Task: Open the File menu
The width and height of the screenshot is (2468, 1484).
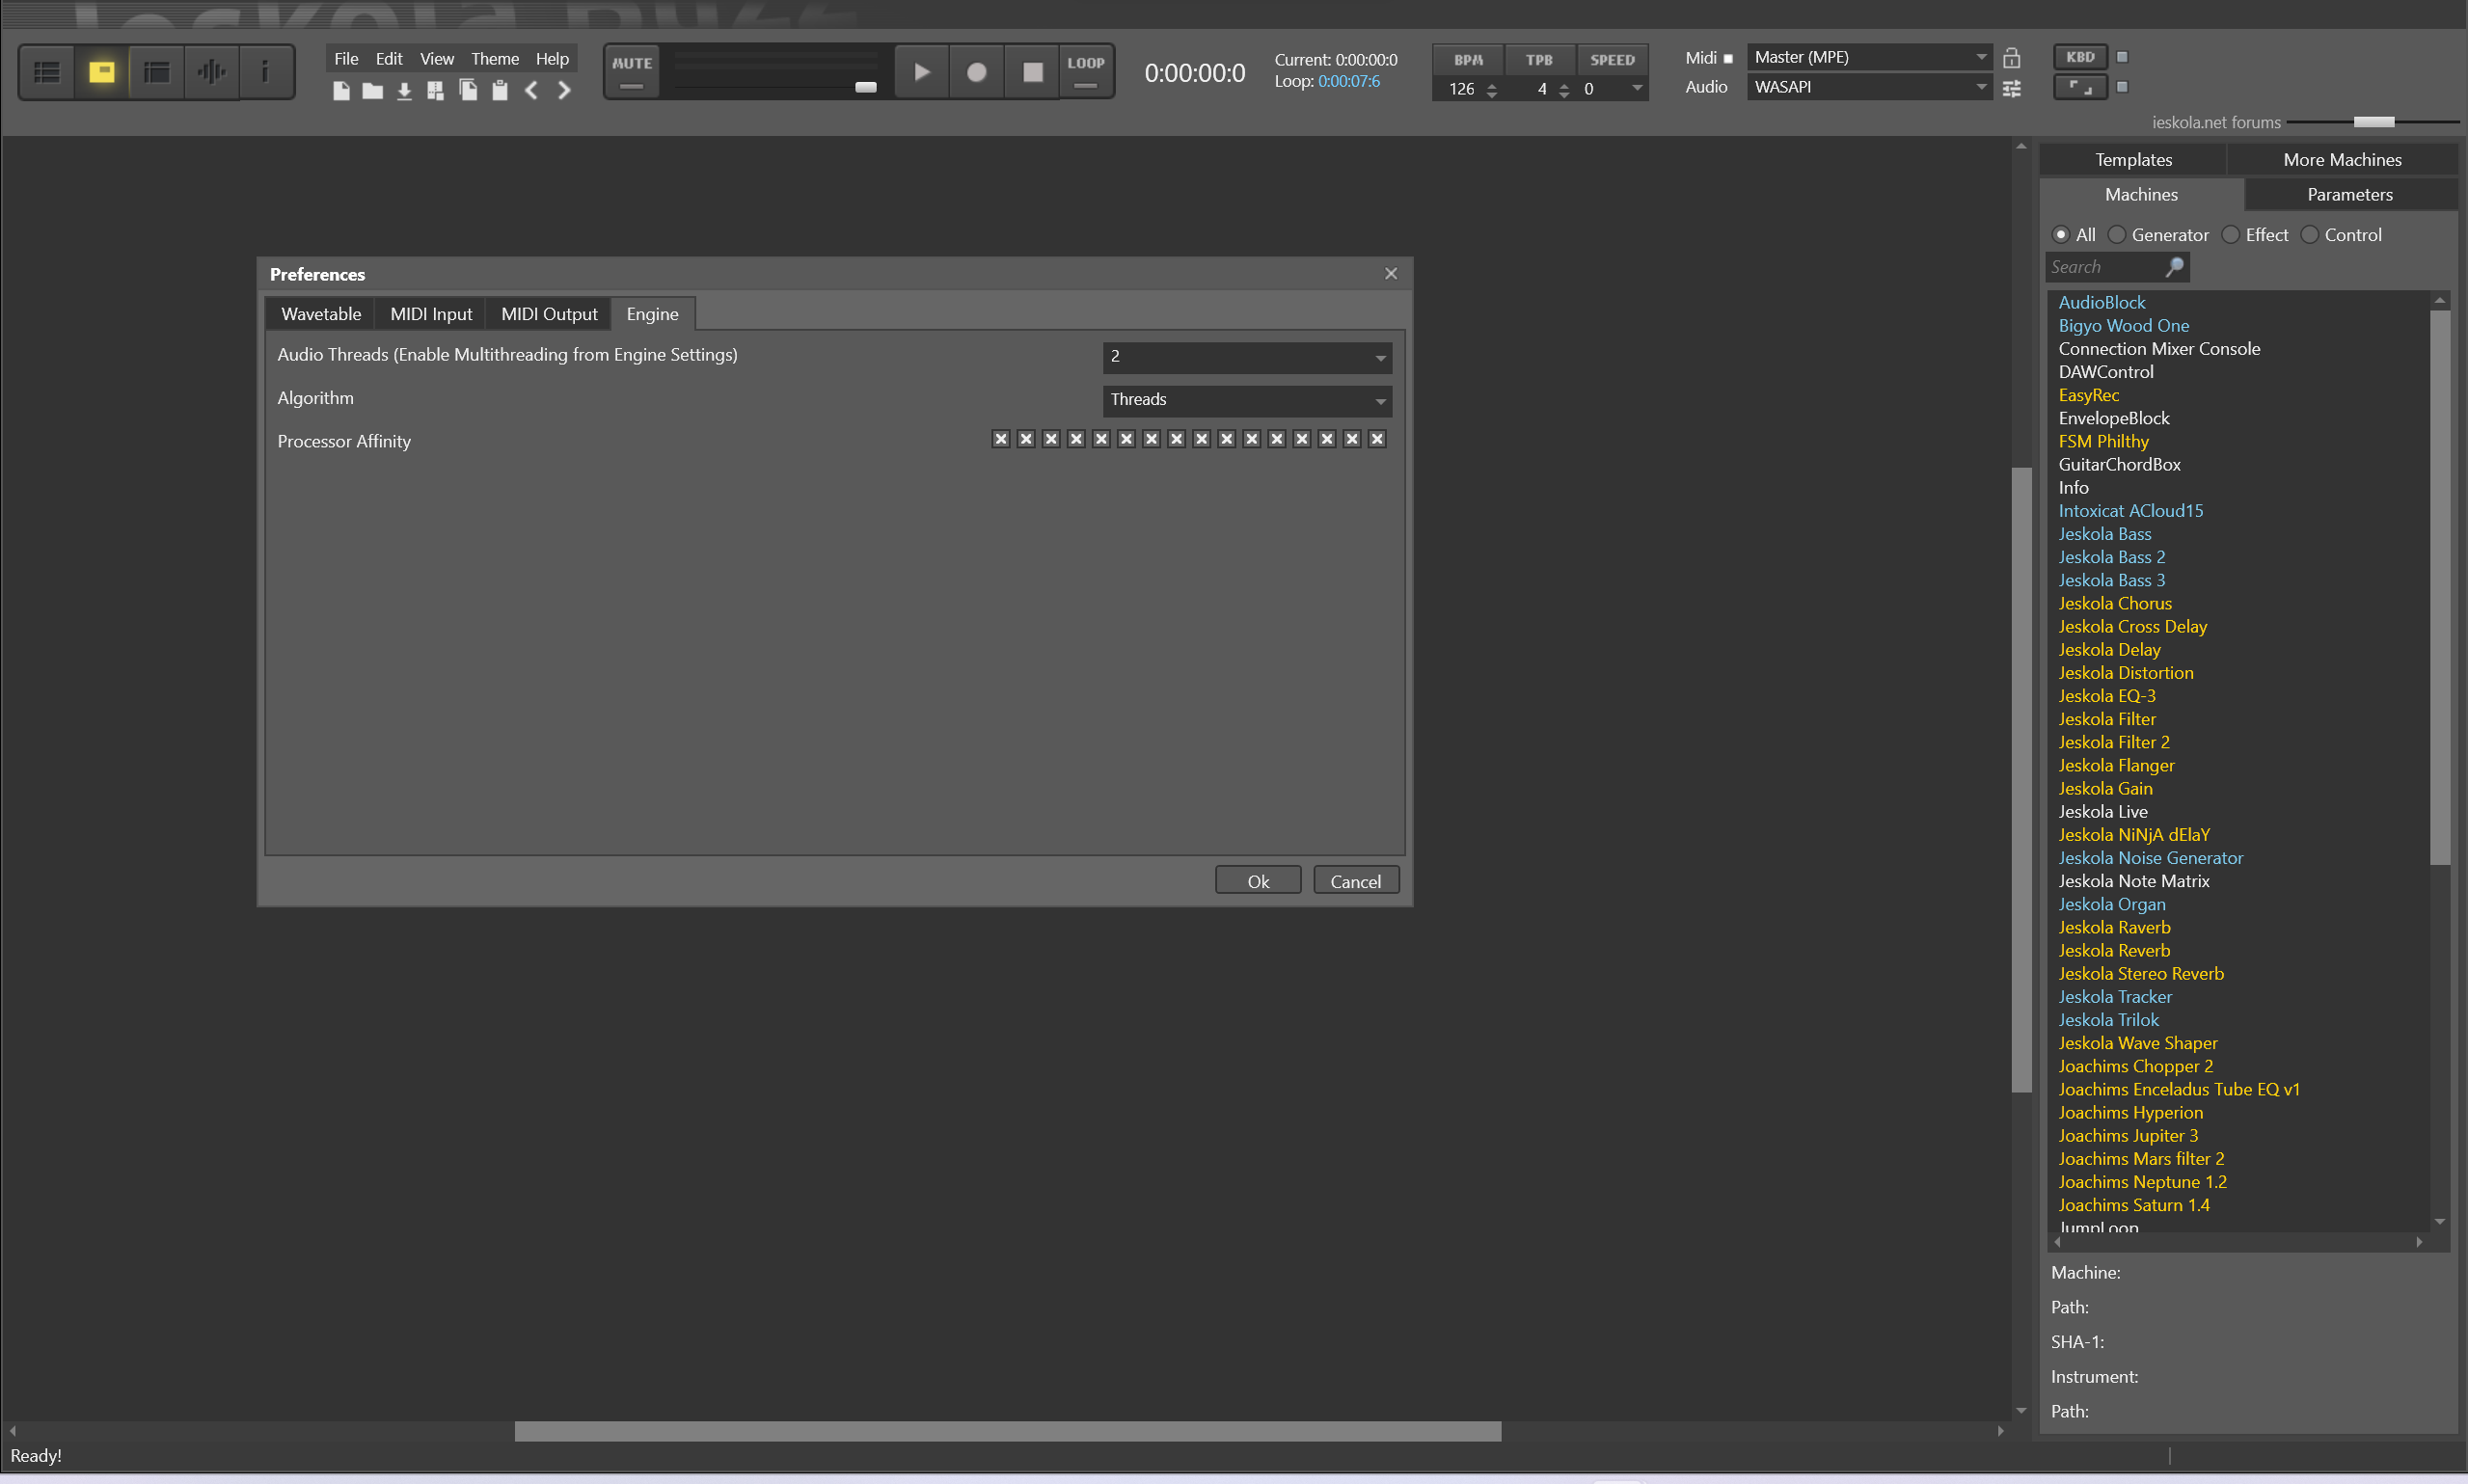Action: tap(346, 59)
